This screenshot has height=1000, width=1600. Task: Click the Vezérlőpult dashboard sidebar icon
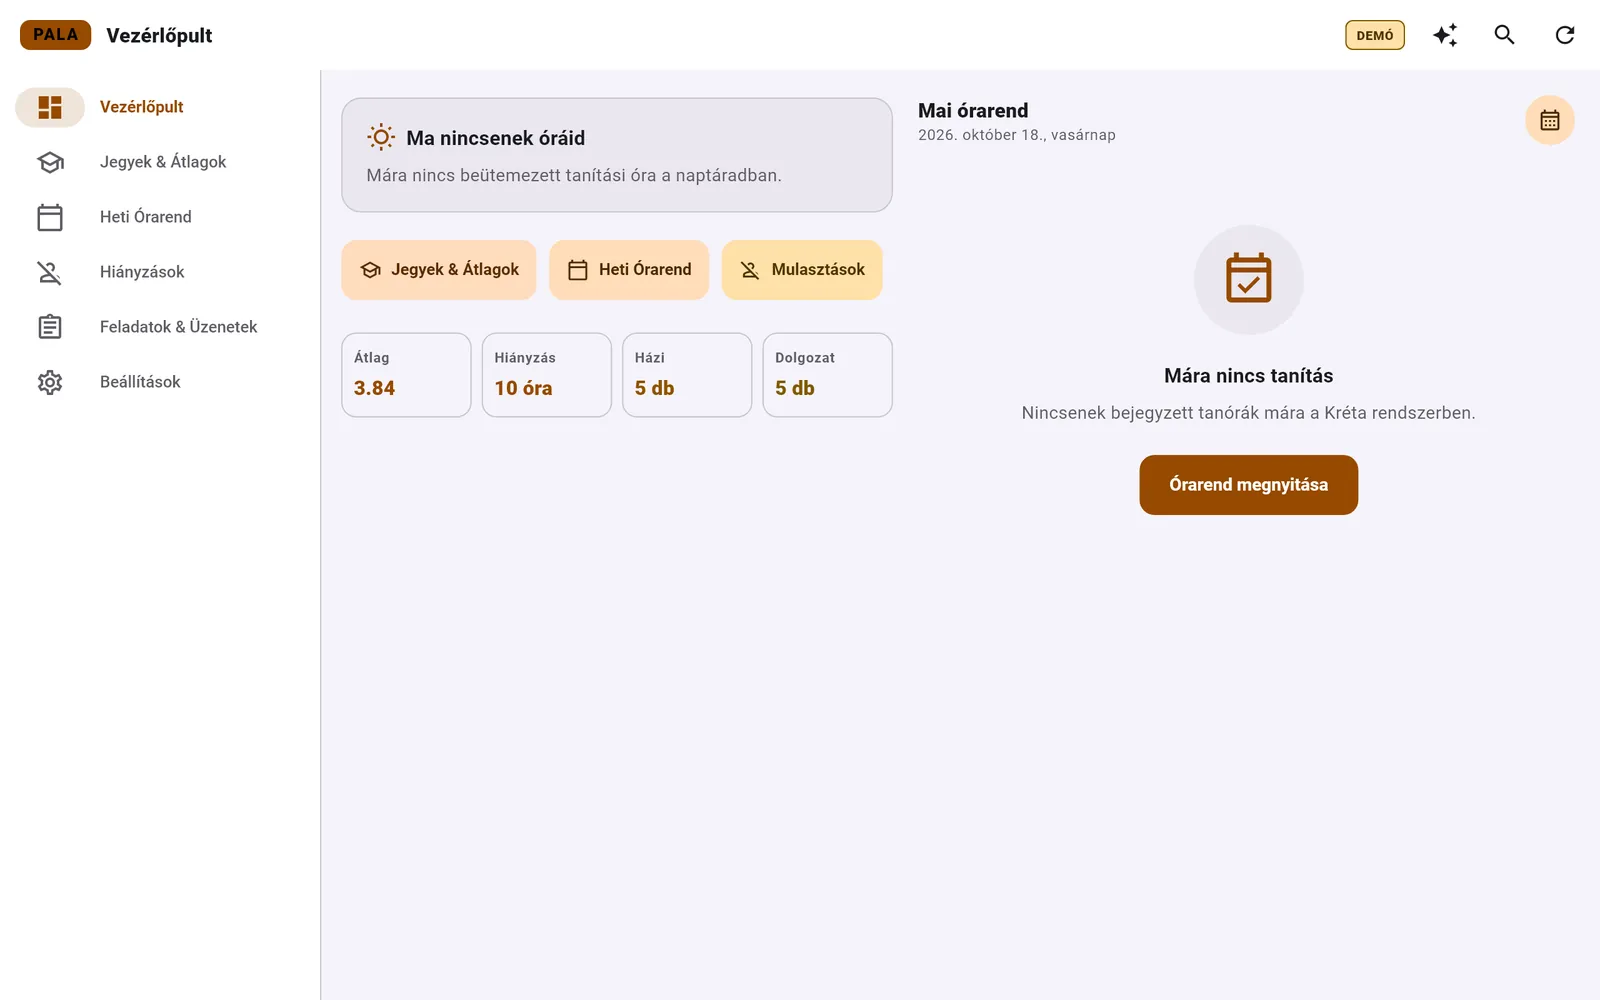[x=50, y=107]
